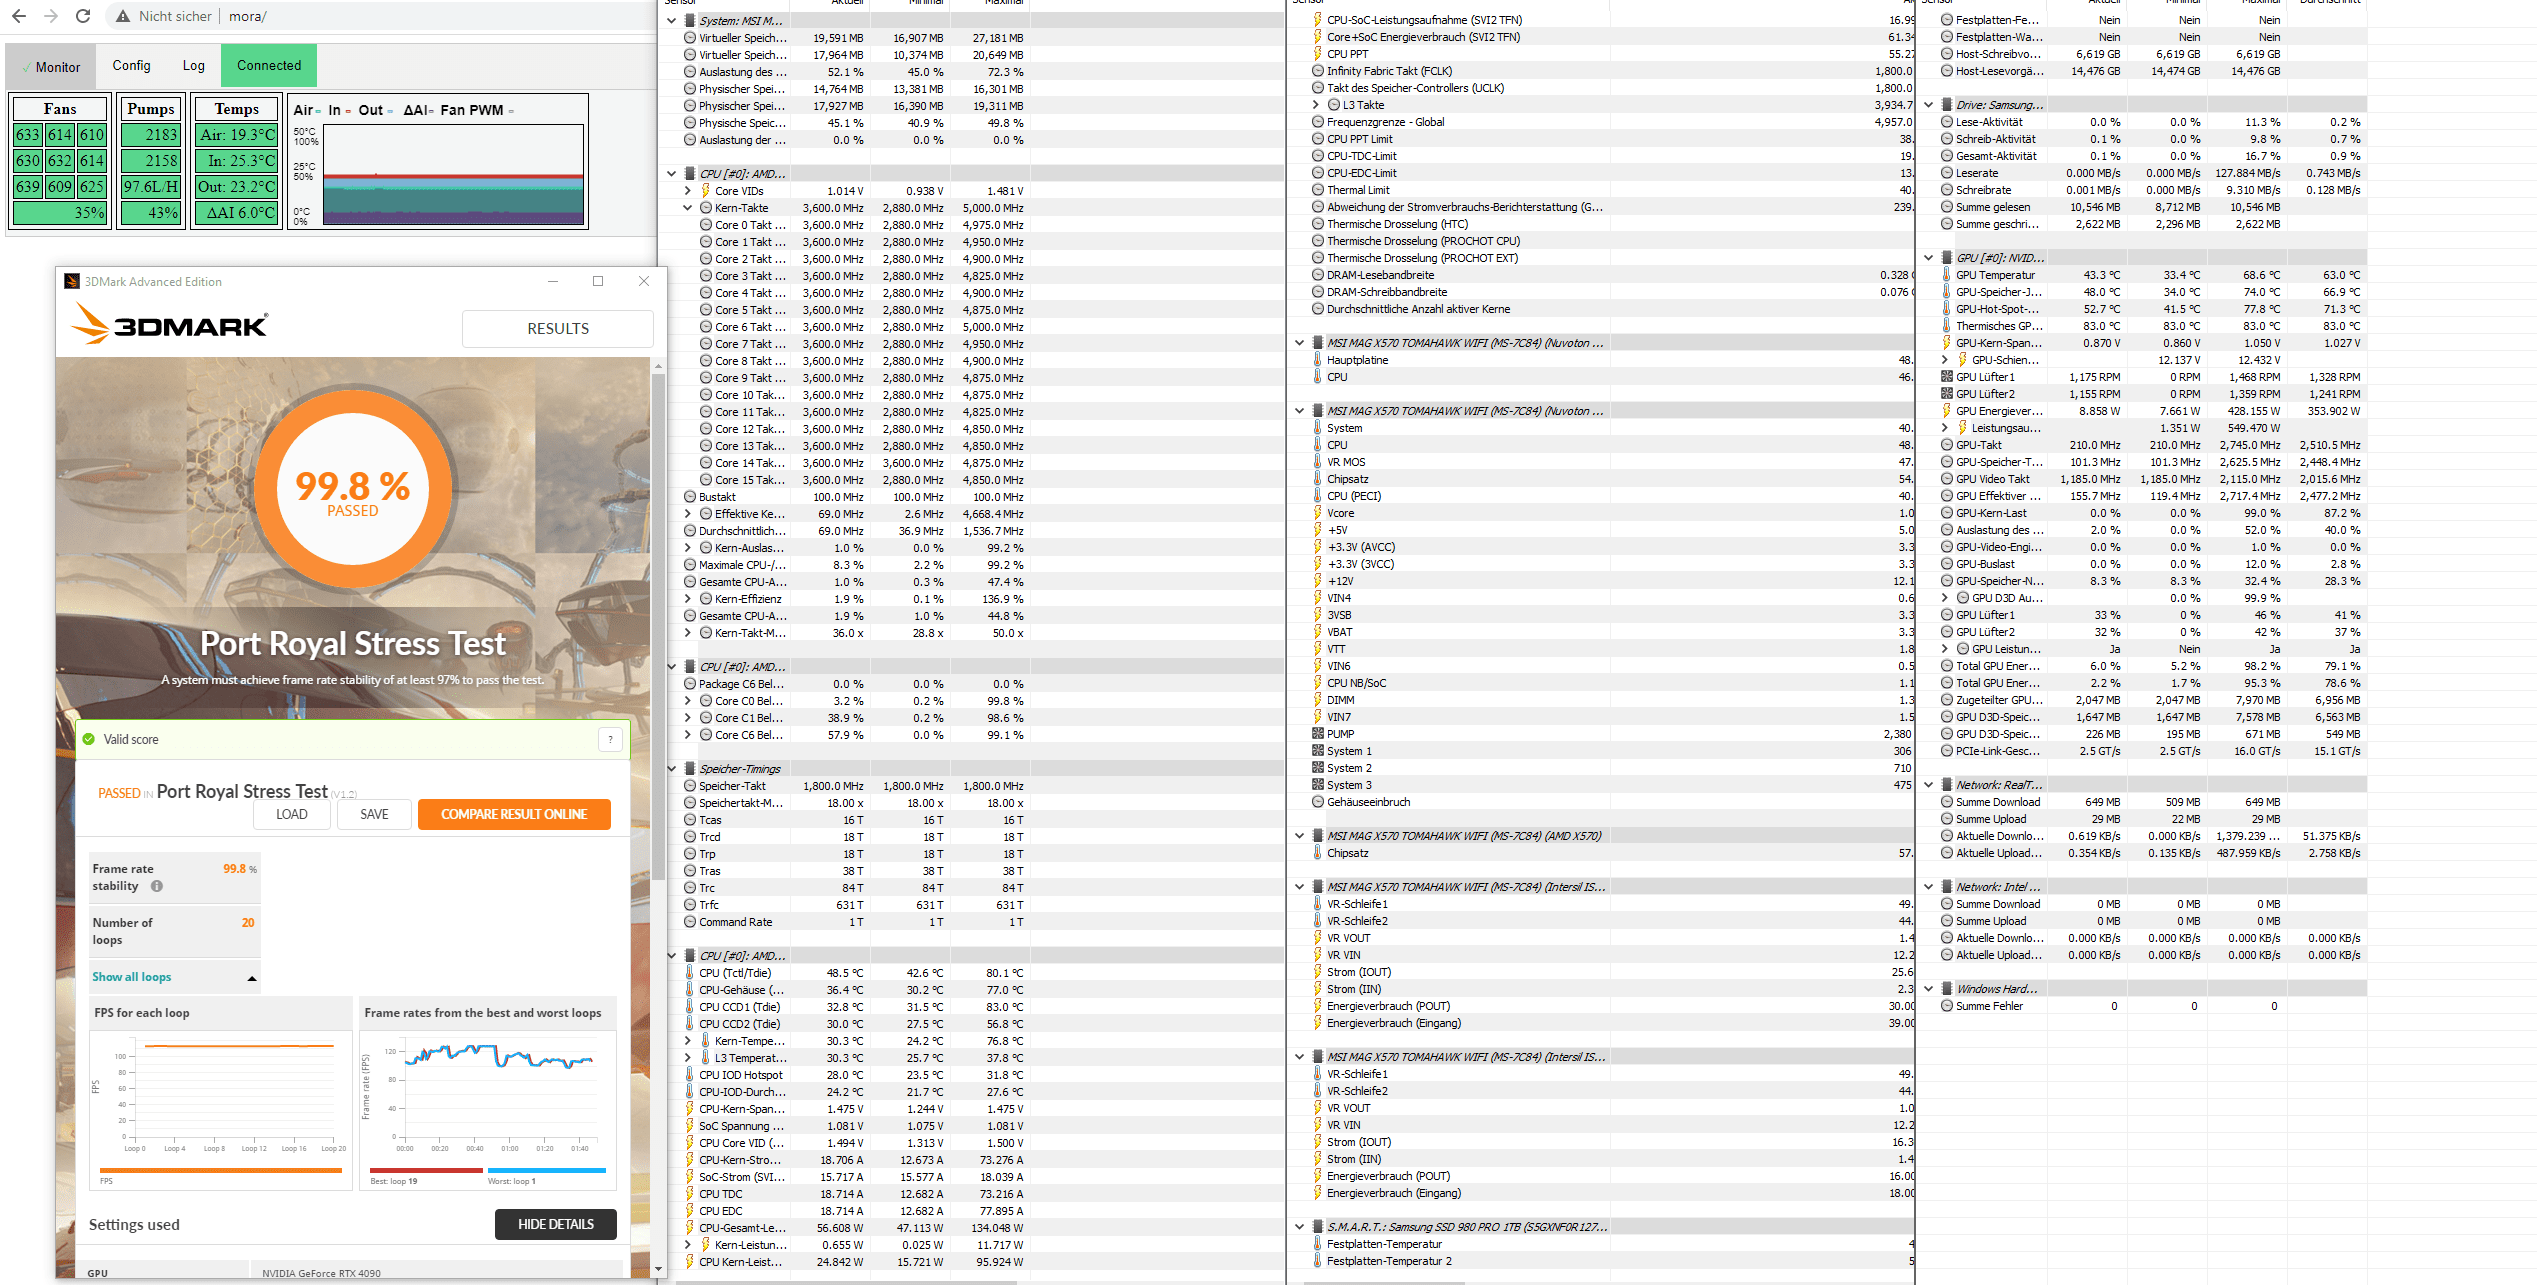Click the frame rate stability info icon
This screenshot has height=1285, width=2537.
click(157, 886)
